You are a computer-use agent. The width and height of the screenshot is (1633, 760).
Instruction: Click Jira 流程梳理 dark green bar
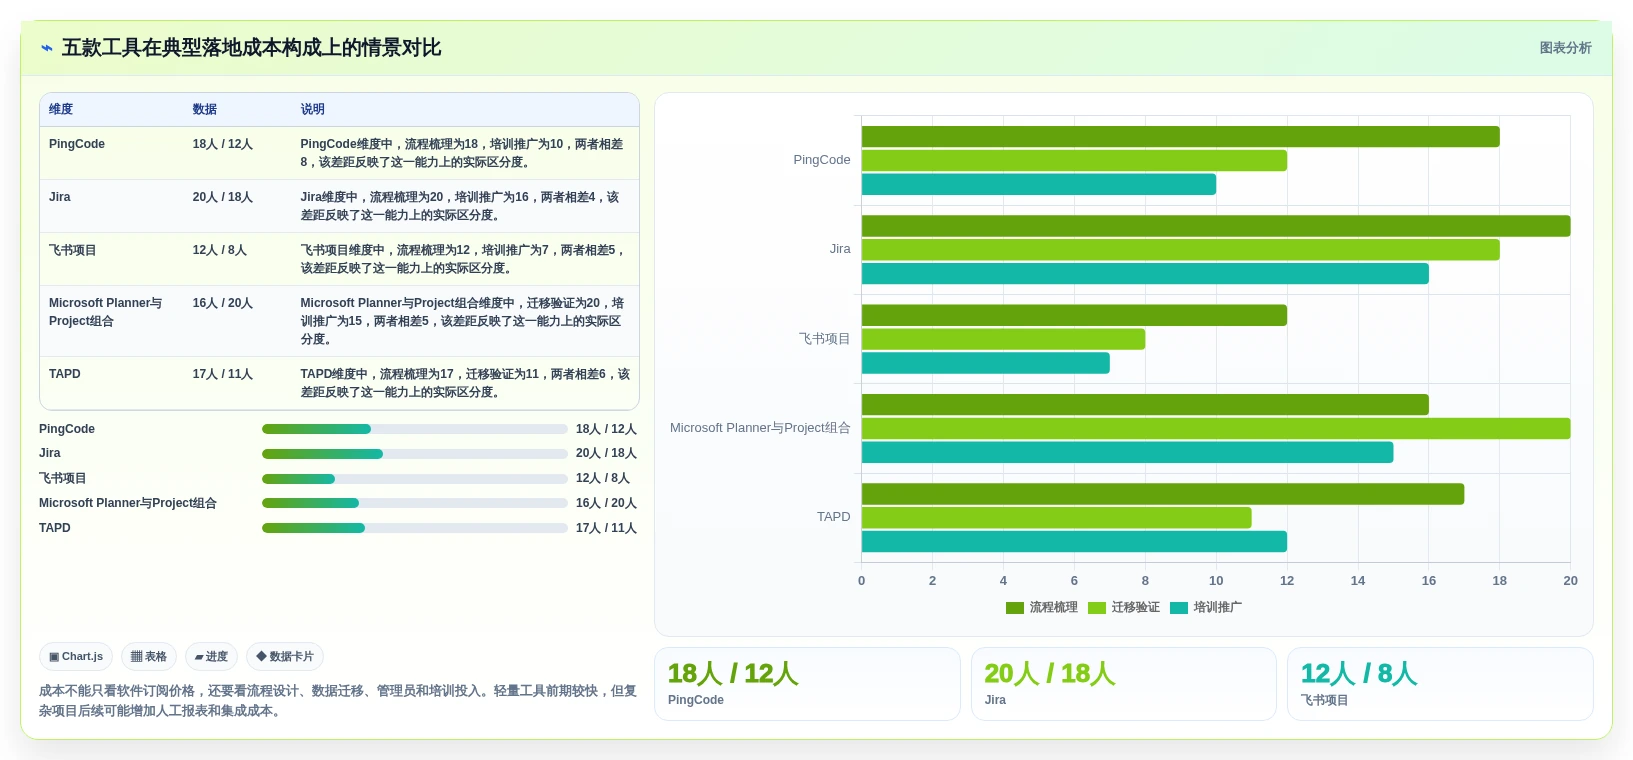[1216, 226]
